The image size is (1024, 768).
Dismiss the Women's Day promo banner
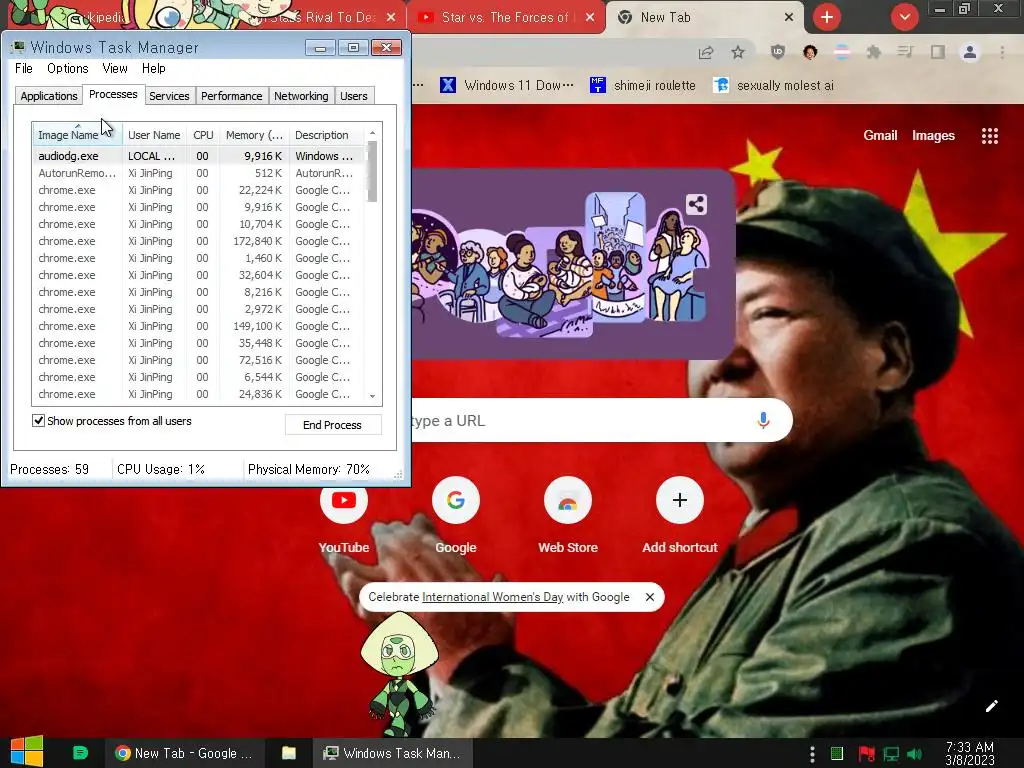click(x=650, y=597)
